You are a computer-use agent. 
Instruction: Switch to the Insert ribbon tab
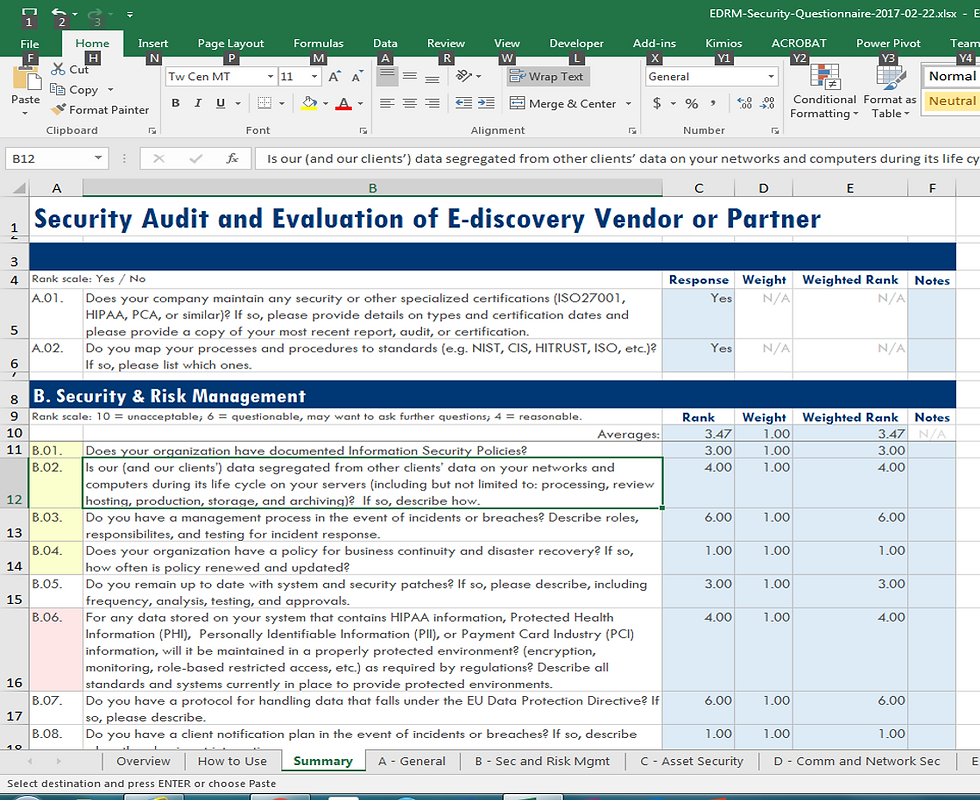(x=152, y=43)
